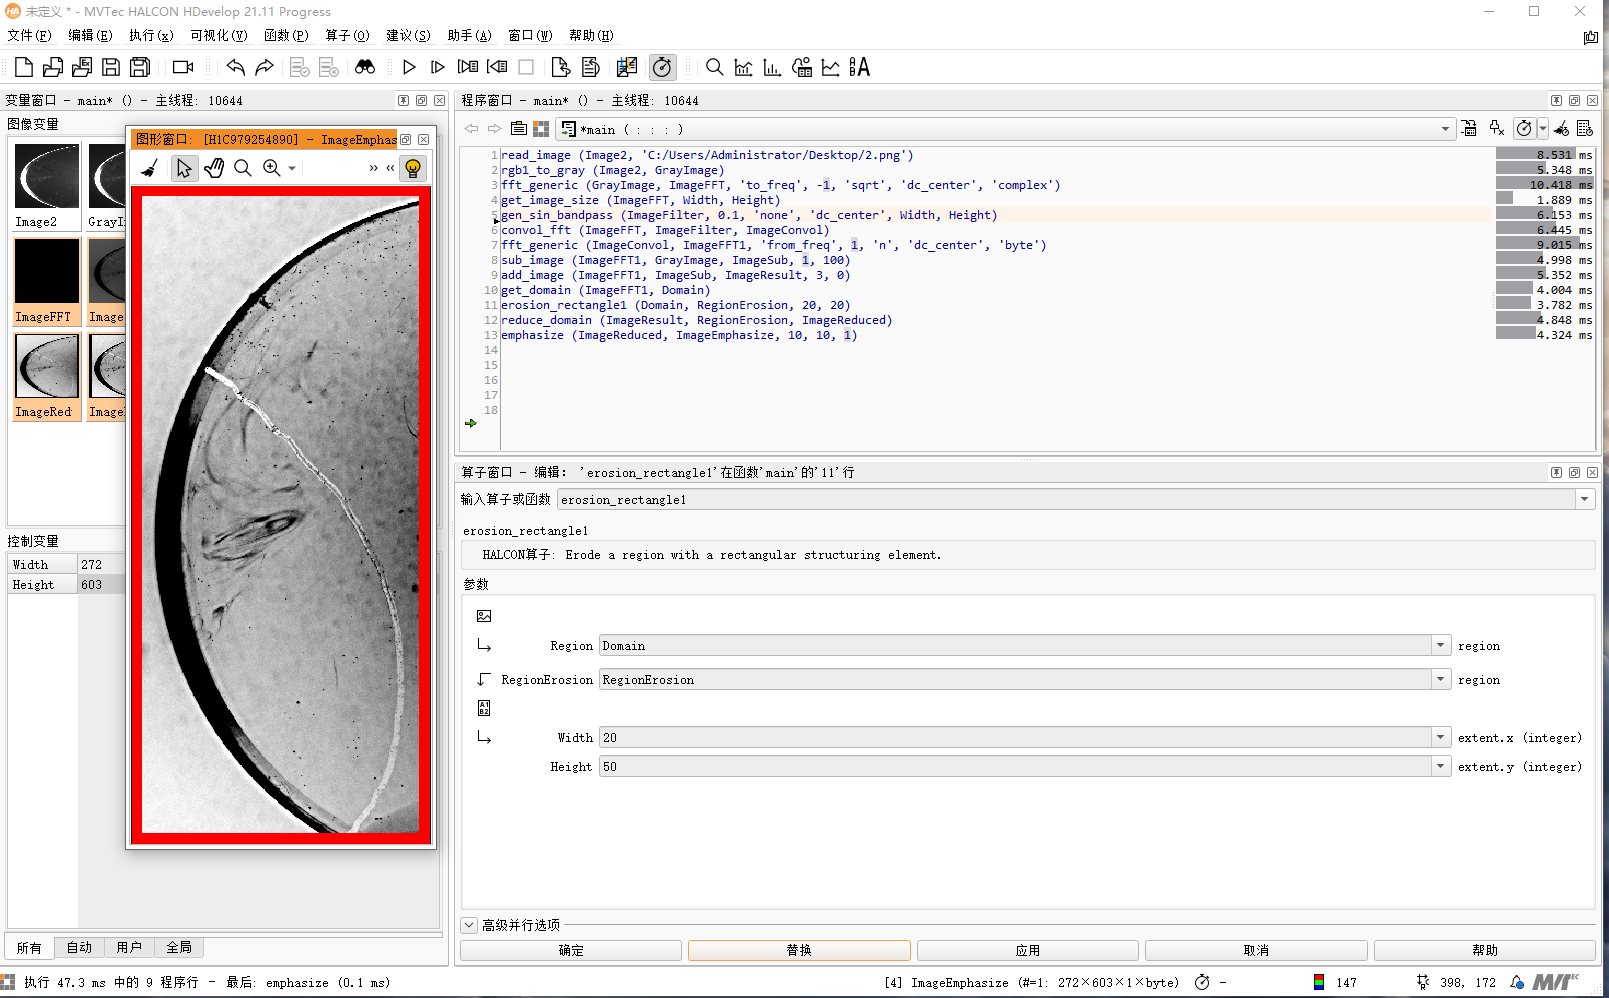Viewport: 1609px width, 998px height.
Task: Open the operator name input dropdown
Action: point(1585,499)
